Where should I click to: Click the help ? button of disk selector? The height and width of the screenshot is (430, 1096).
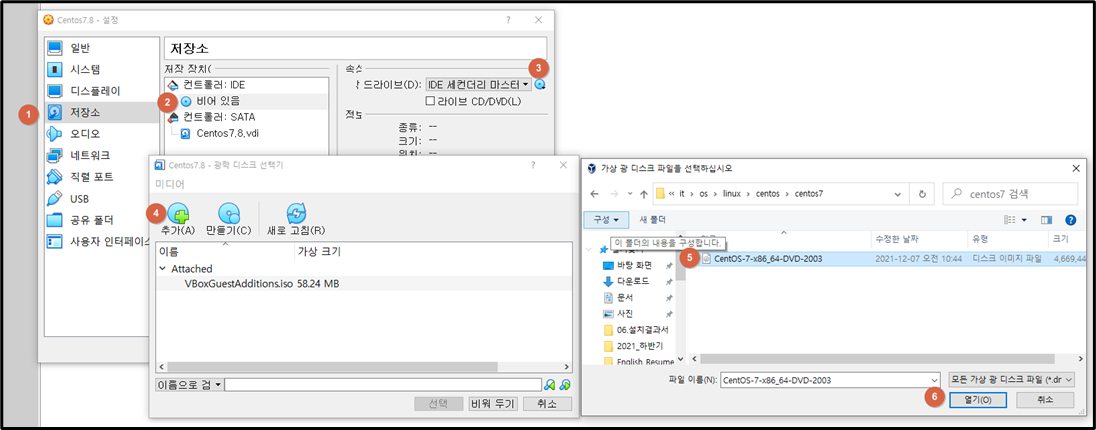click(x=533, y=165)
